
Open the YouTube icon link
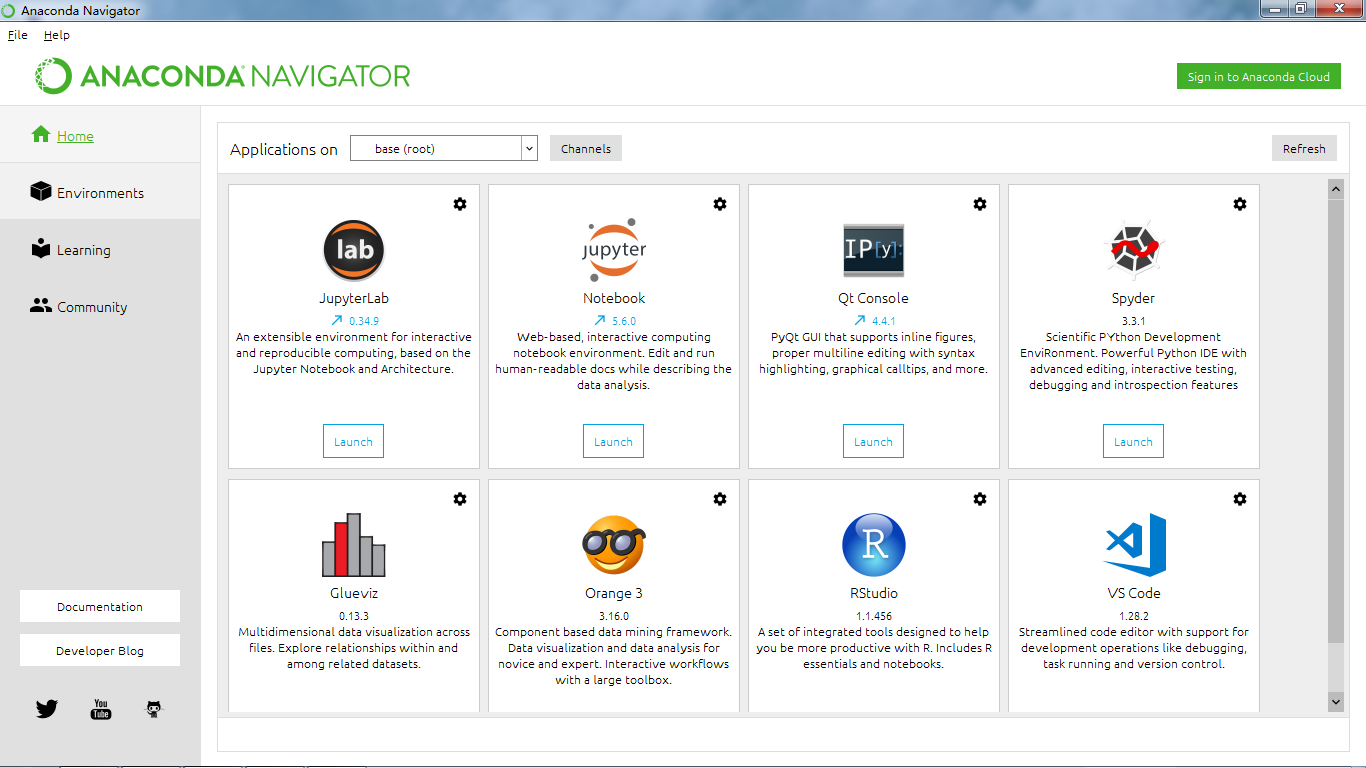pyautogui.click(x=101, y=709)
